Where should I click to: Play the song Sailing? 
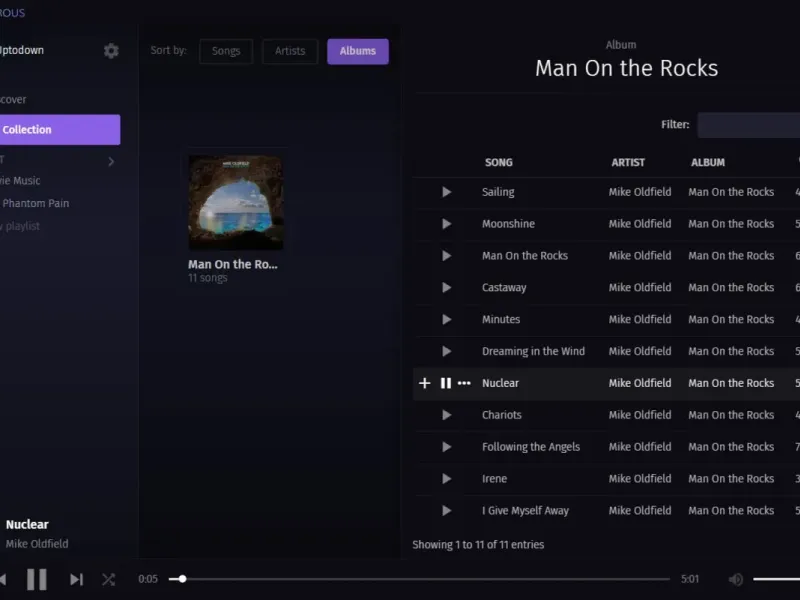coord(446,192)
